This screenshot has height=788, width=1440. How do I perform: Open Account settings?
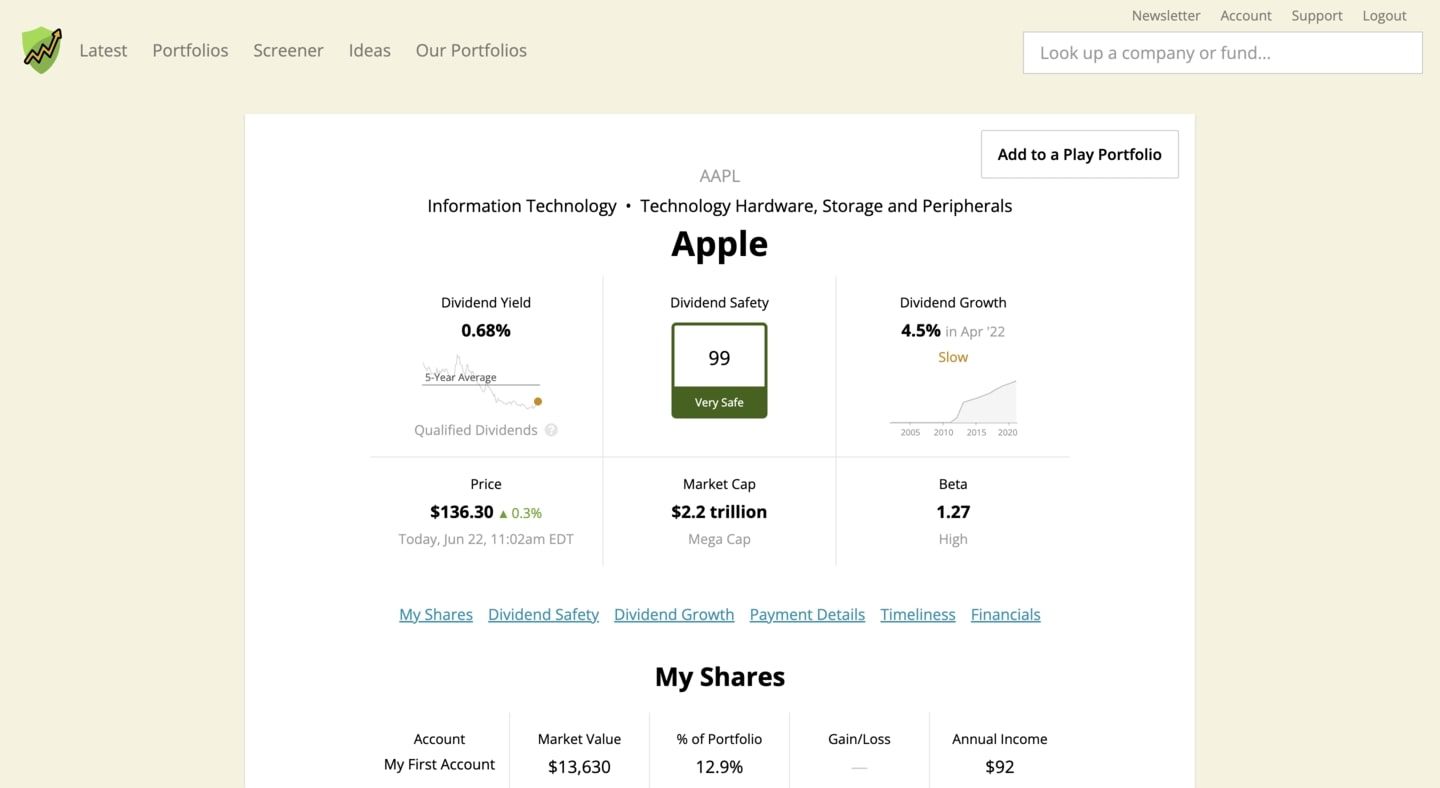pos(1245,15)
